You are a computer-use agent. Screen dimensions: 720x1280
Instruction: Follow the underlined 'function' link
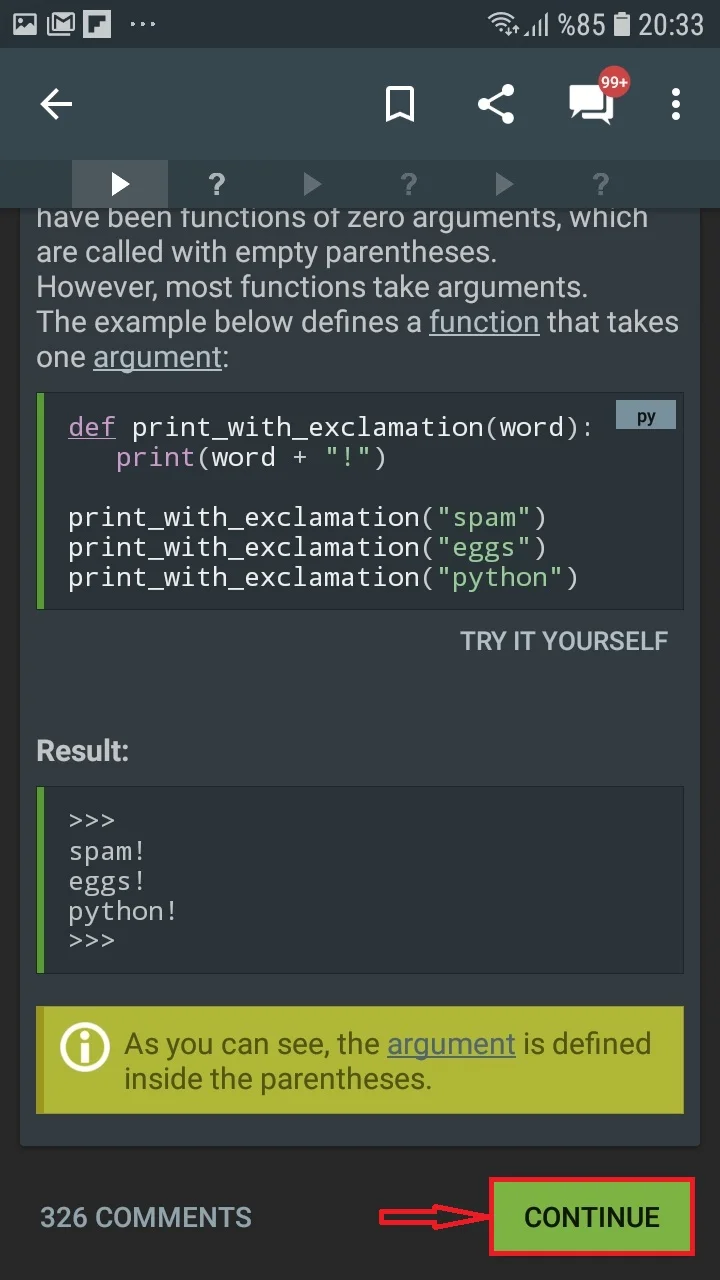point(484,322)
